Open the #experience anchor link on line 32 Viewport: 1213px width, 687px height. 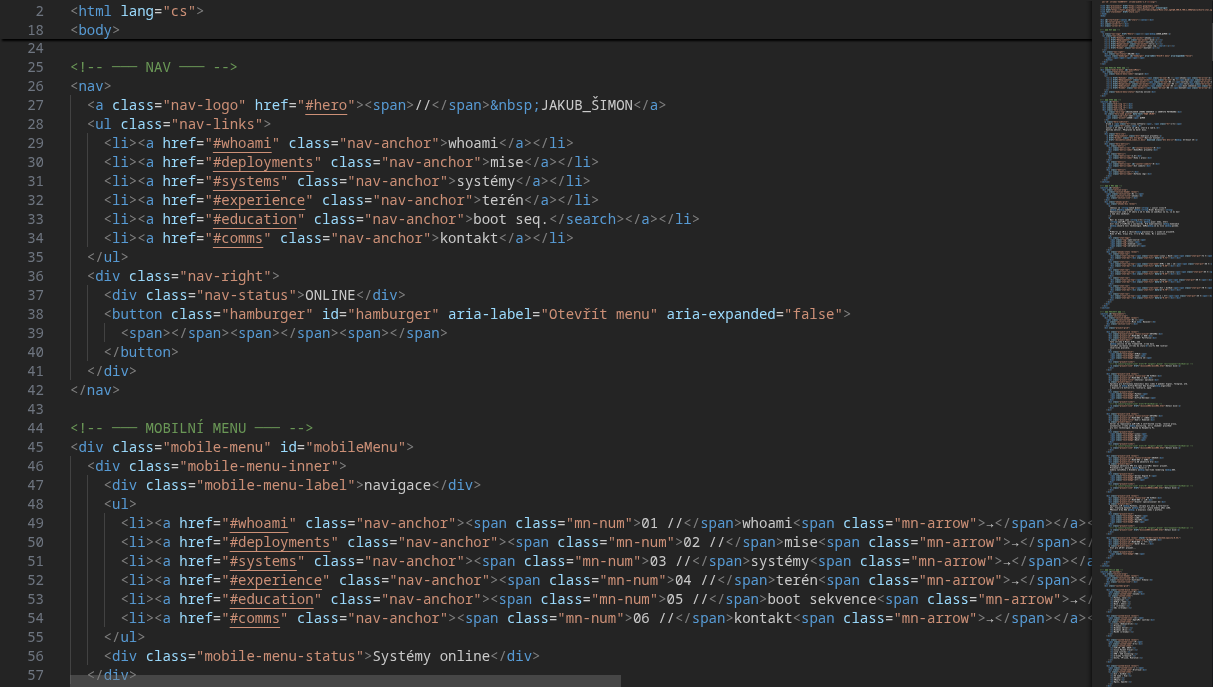click(259, 199)
